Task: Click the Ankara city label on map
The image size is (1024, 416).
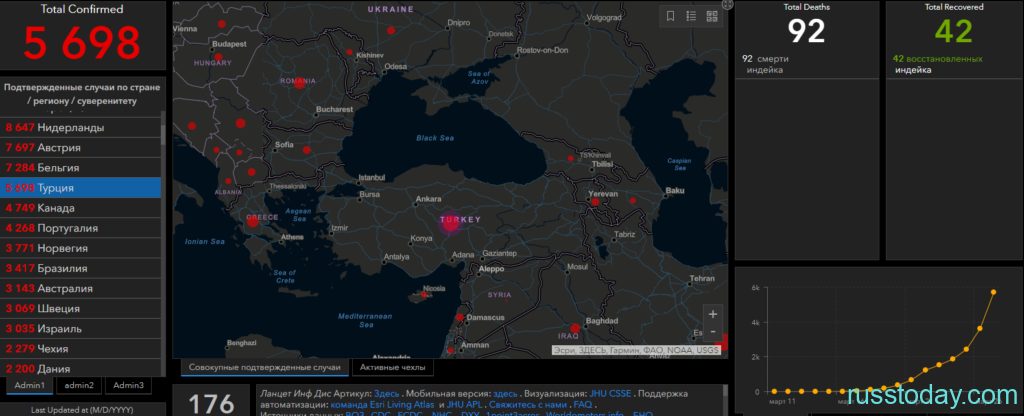Action: click(x=429, y=199)
